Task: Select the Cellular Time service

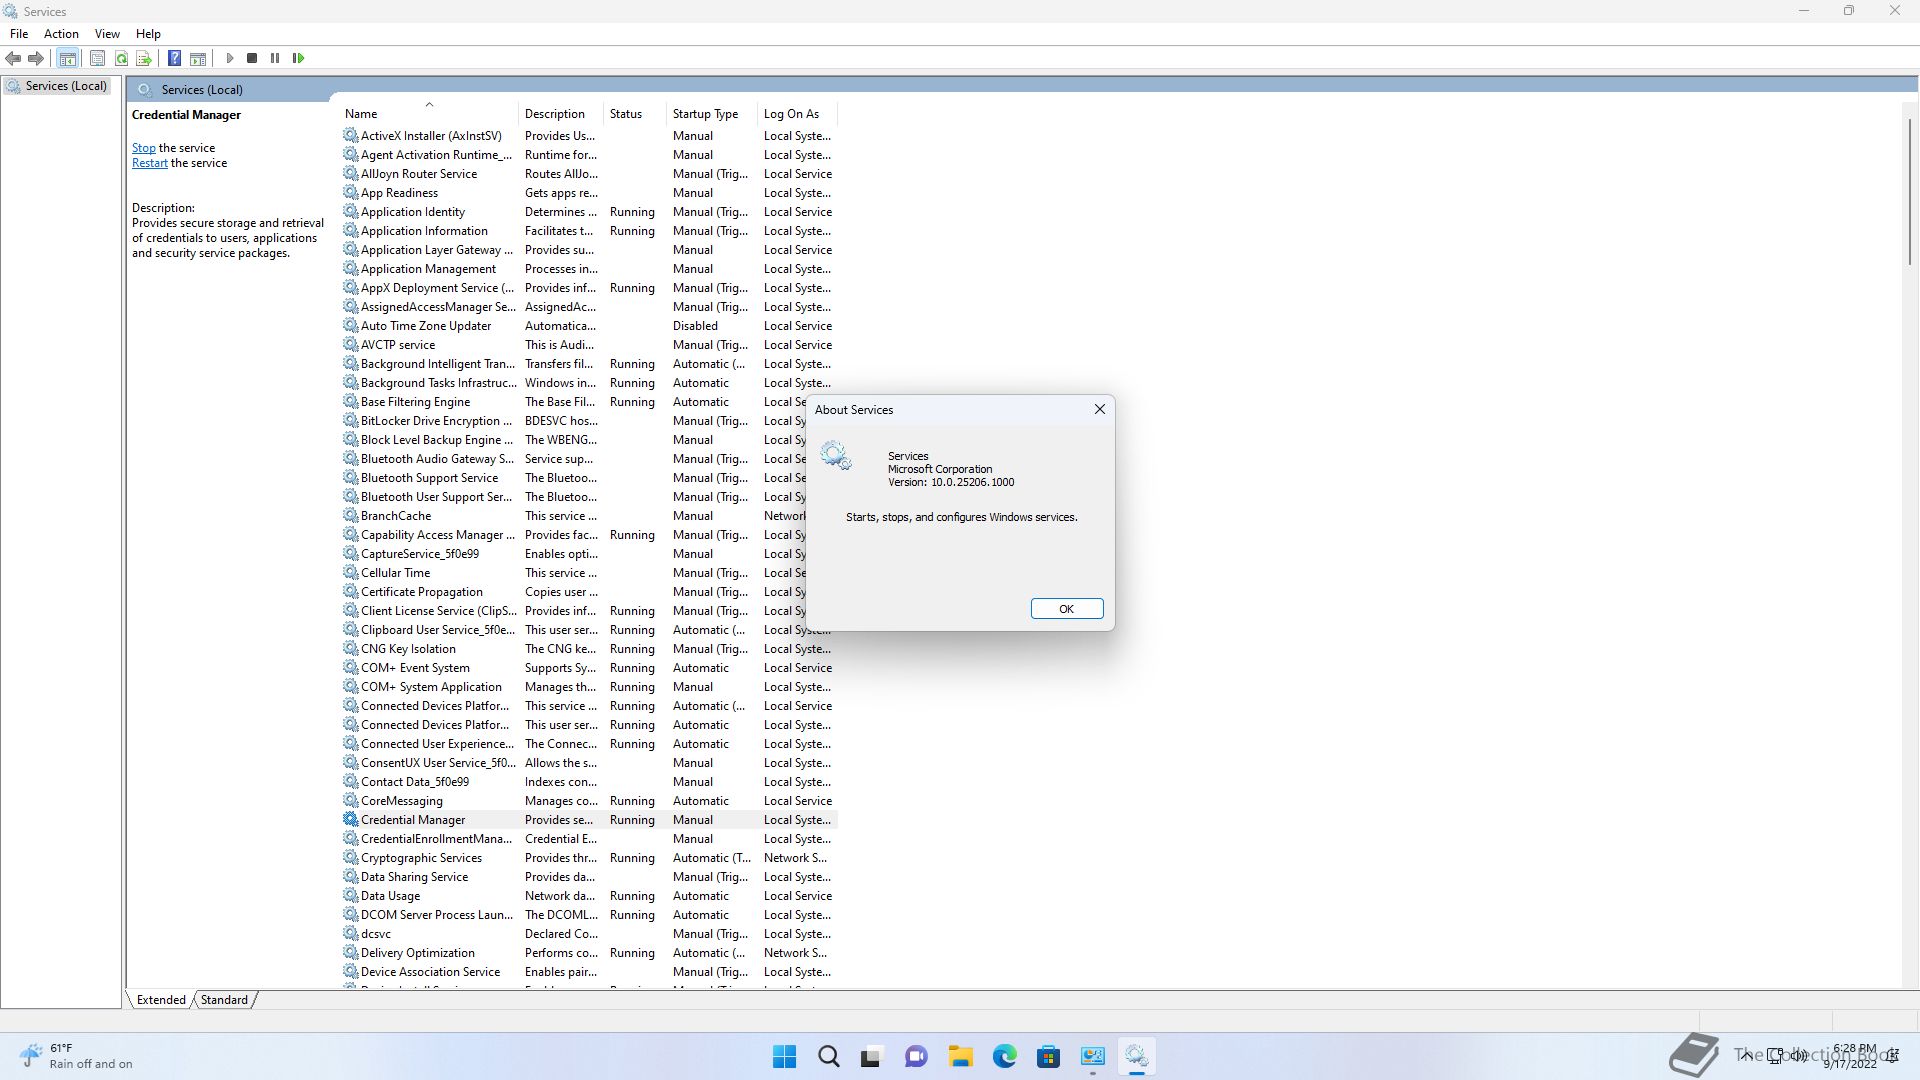Action: pyautogui.click(x=574, y=573)
